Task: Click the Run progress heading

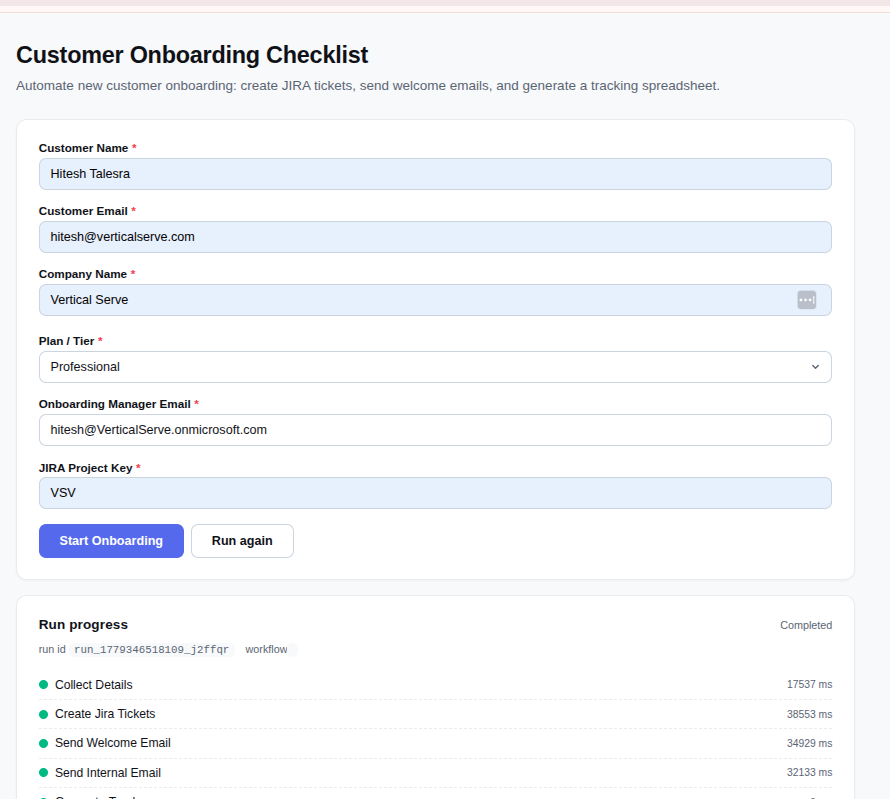Action: (x=83, y=624)
